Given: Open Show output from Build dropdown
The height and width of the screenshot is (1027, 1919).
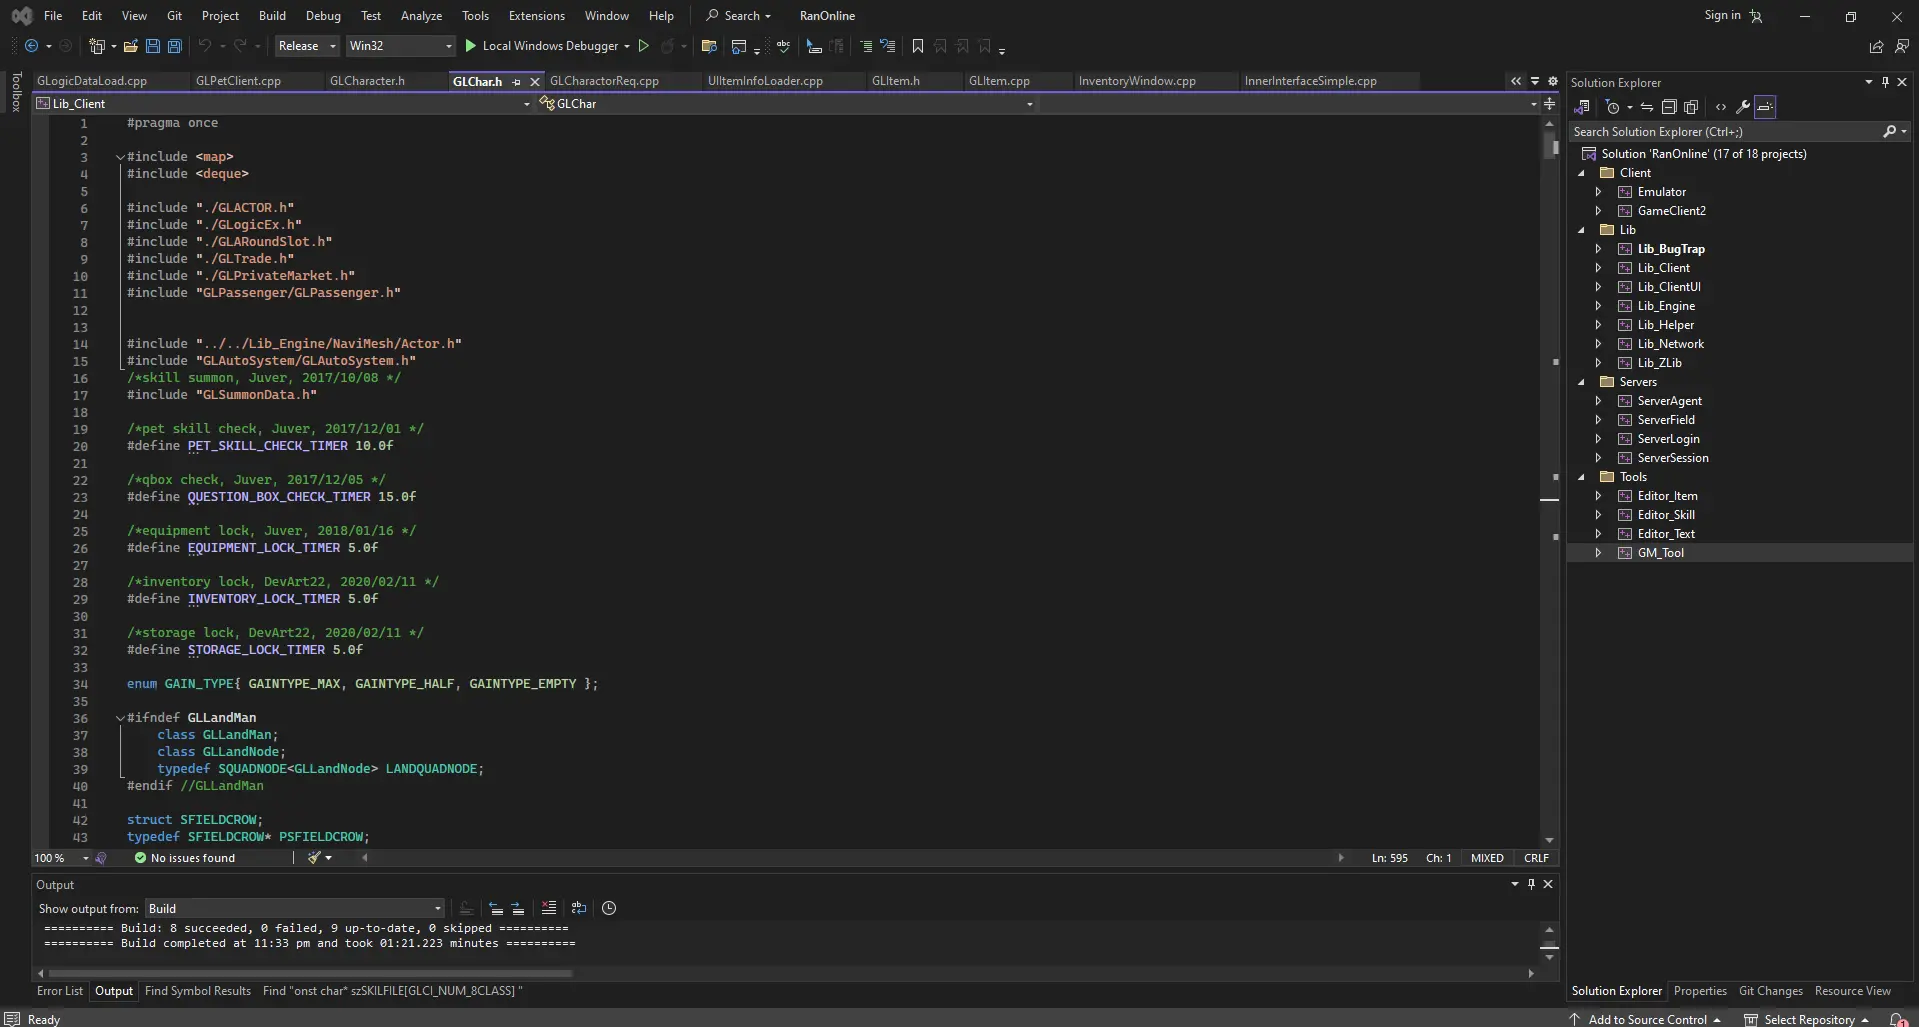Looking at the screenshot, I should 294,908.
